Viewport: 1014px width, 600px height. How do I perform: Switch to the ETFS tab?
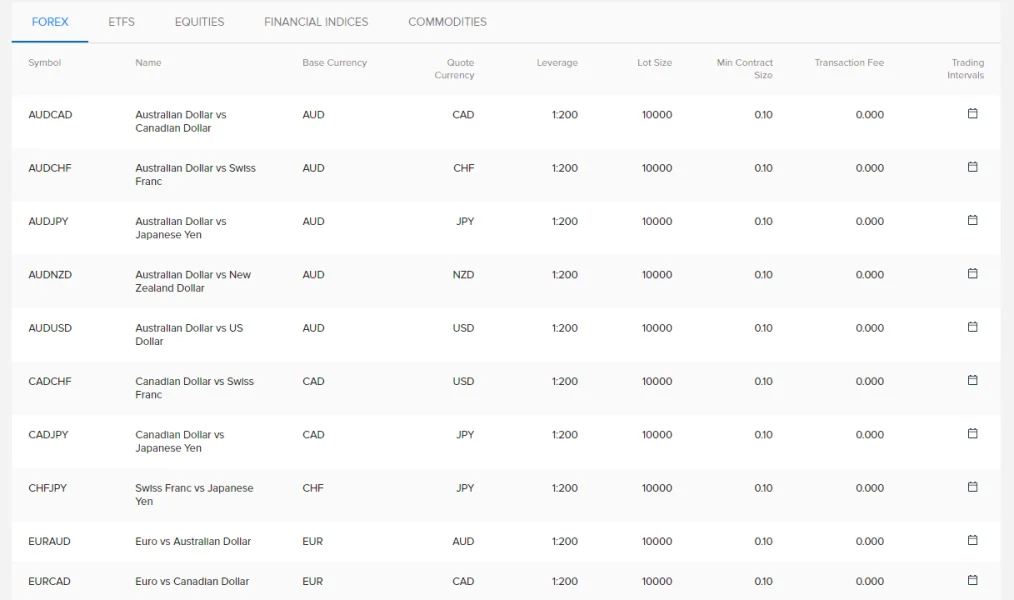click(121, 22)
